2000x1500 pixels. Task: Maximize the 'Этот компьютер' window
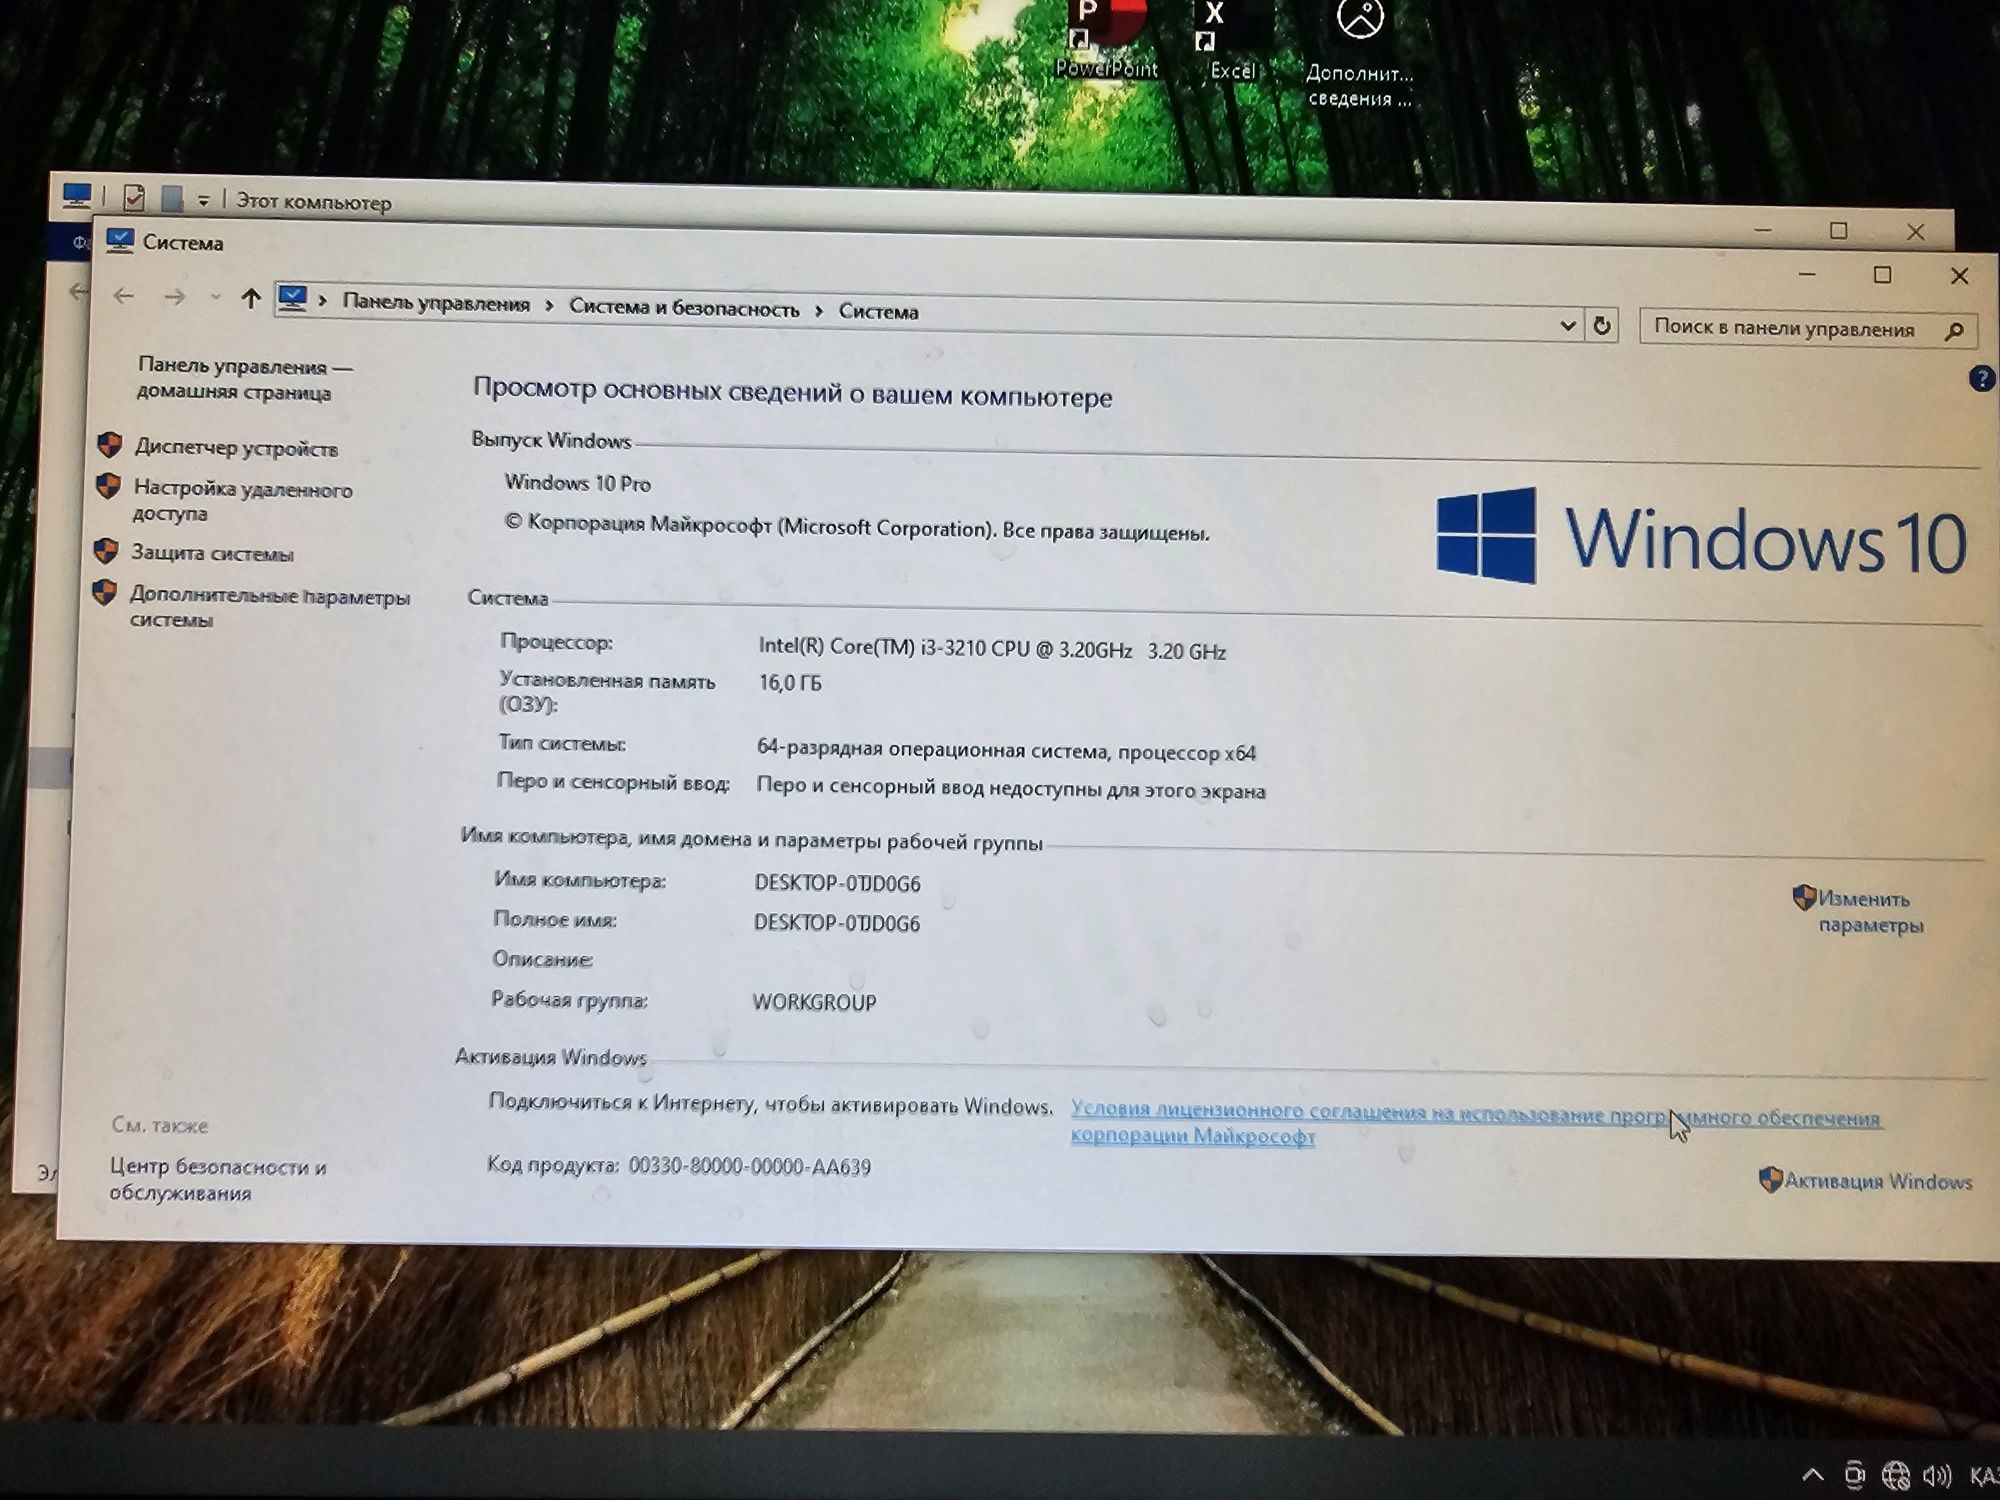point(1838,231)
